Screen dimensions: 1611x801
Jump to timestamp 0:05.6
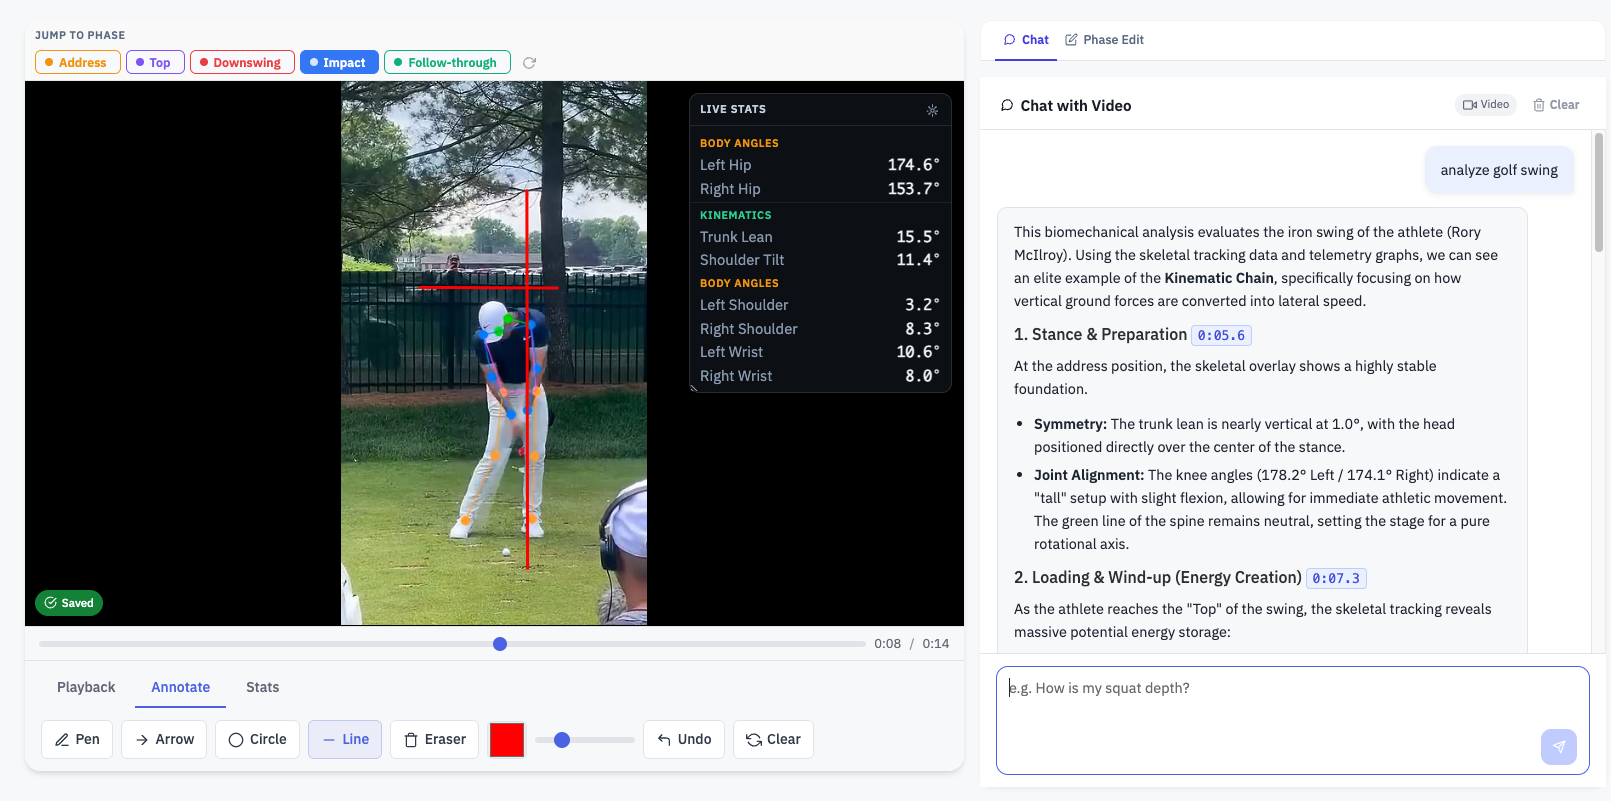pyautogui.click(x=1221, y=336)
